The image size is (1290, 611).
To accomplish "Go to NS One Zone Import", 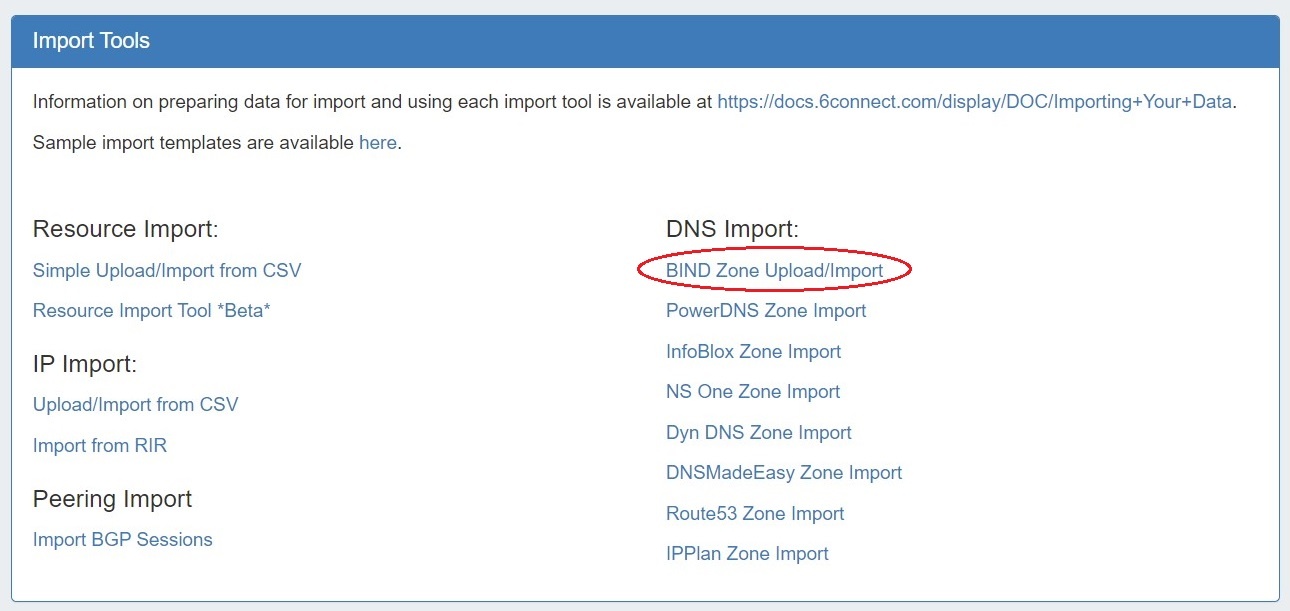I will coord(753,391).
